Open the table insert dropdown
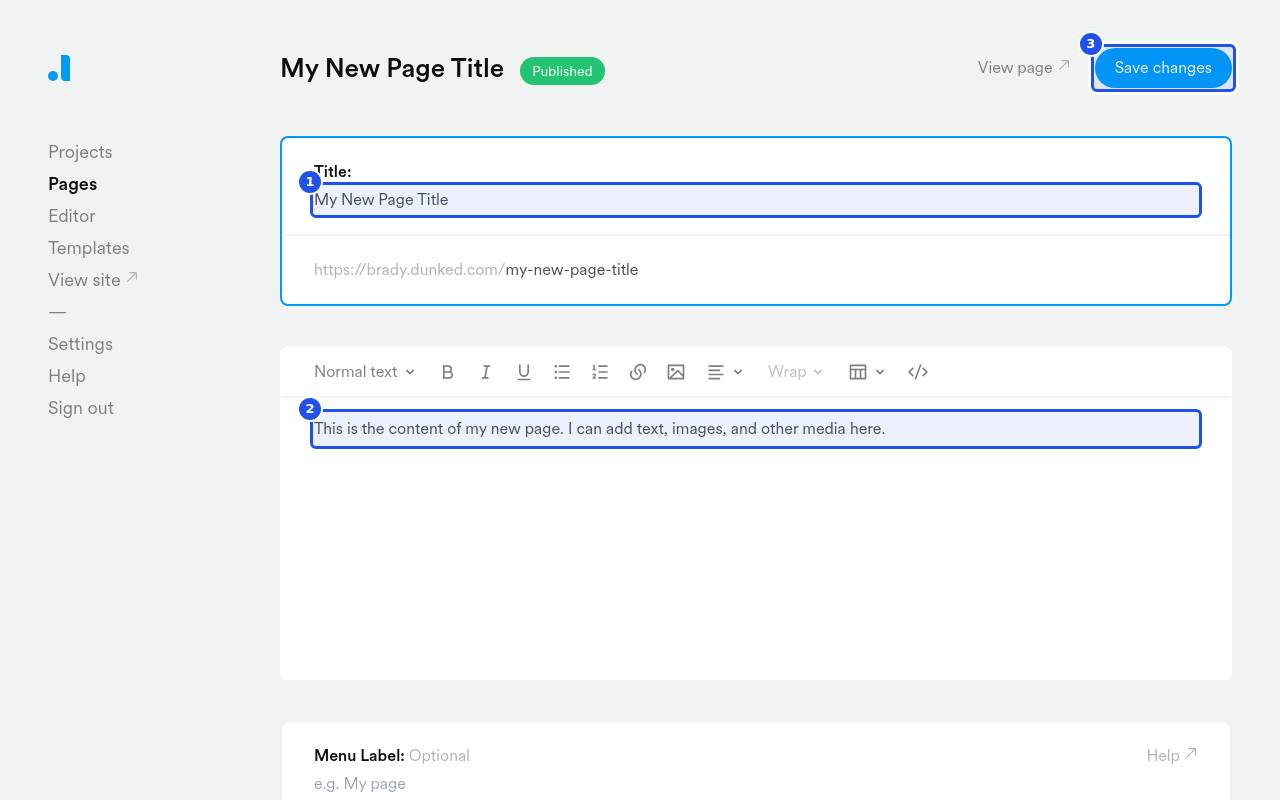The width and height of the screenshot is (1280, 800). (x=866, y=372)
